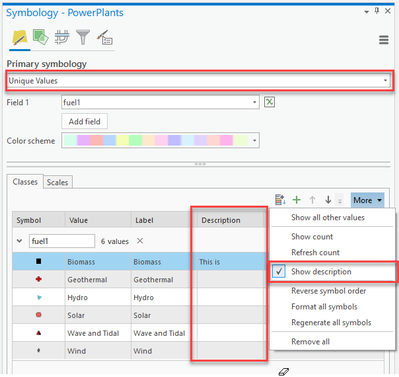
Task: Switch to the Scales tab
Action: pos(57,182)
